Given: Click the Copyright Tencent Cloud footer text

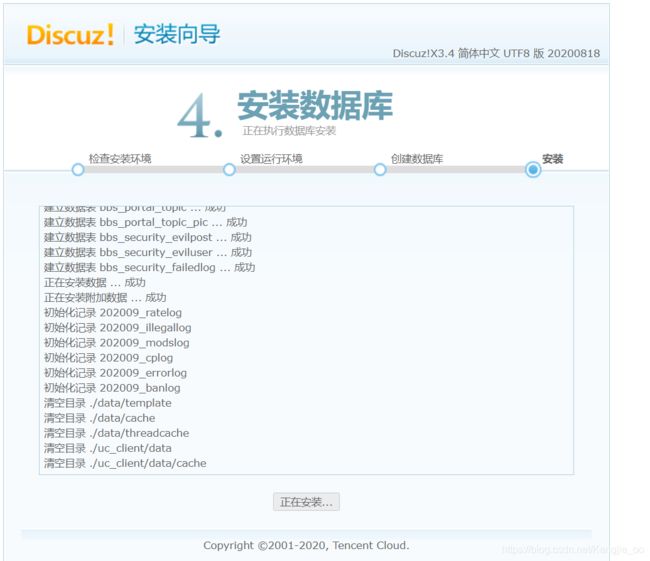Looking at the screenshot, I should coord(306,545).
